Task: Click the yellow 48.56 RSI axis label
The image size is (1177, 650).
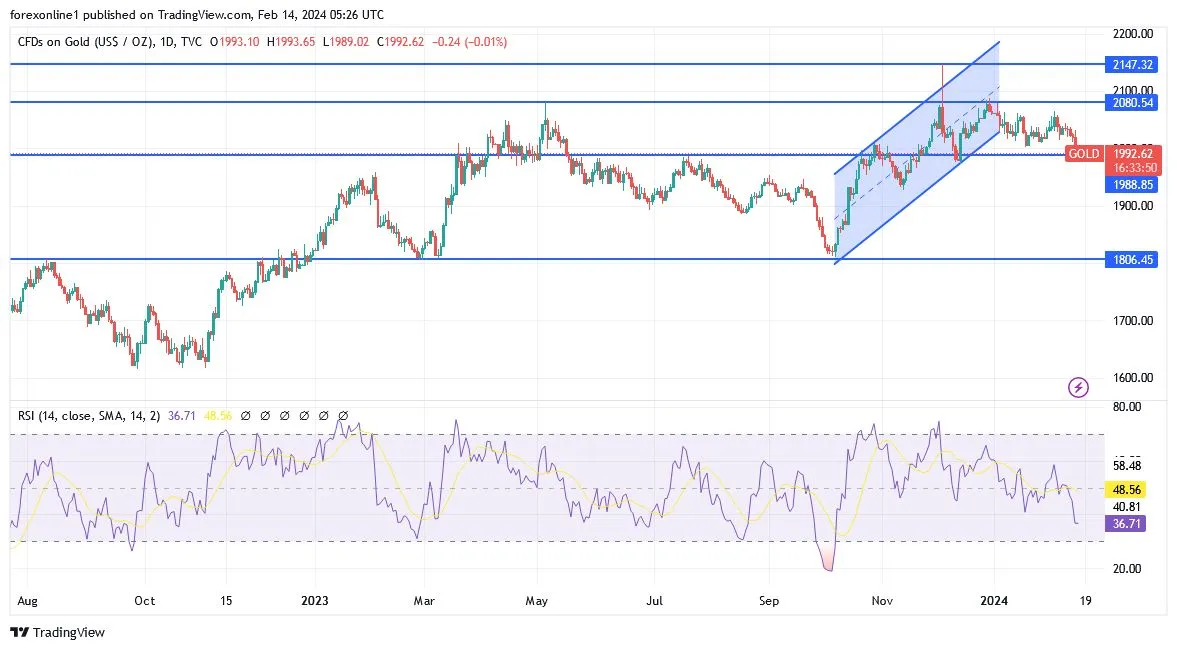Action: (x=1126, y=489)
